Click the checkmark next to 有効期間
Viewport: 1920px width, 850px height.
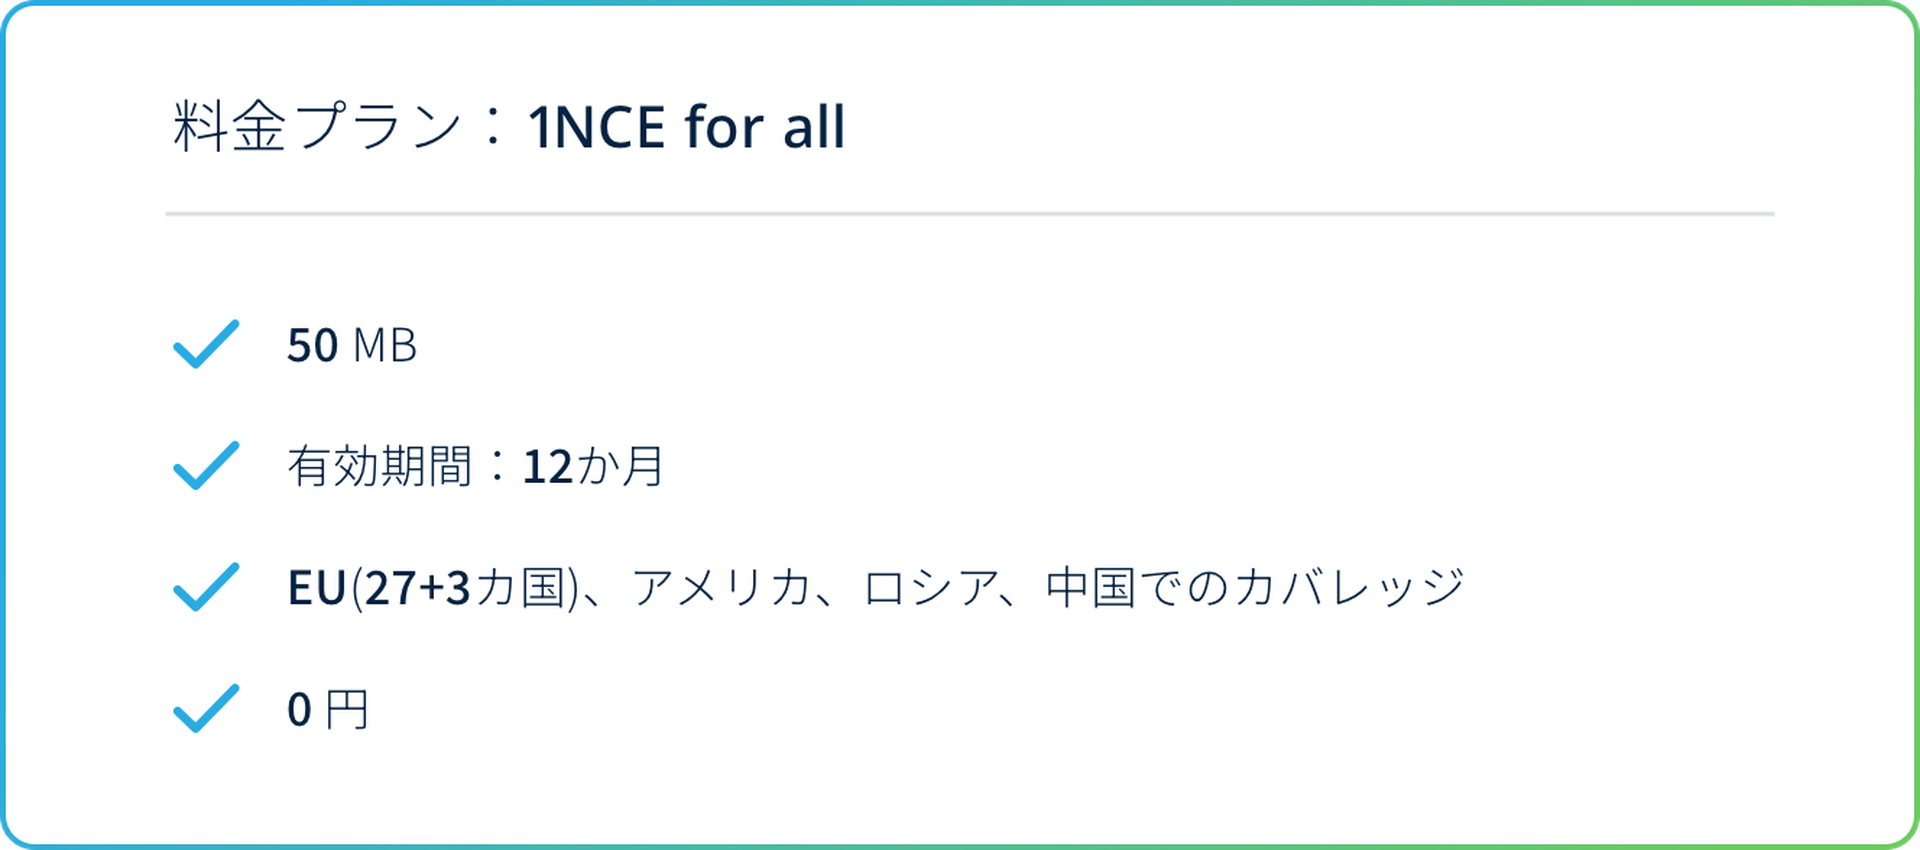(206, 466)
